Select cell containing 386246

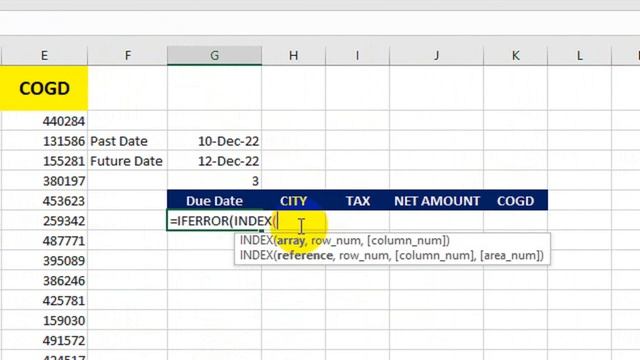coord(44,281)
